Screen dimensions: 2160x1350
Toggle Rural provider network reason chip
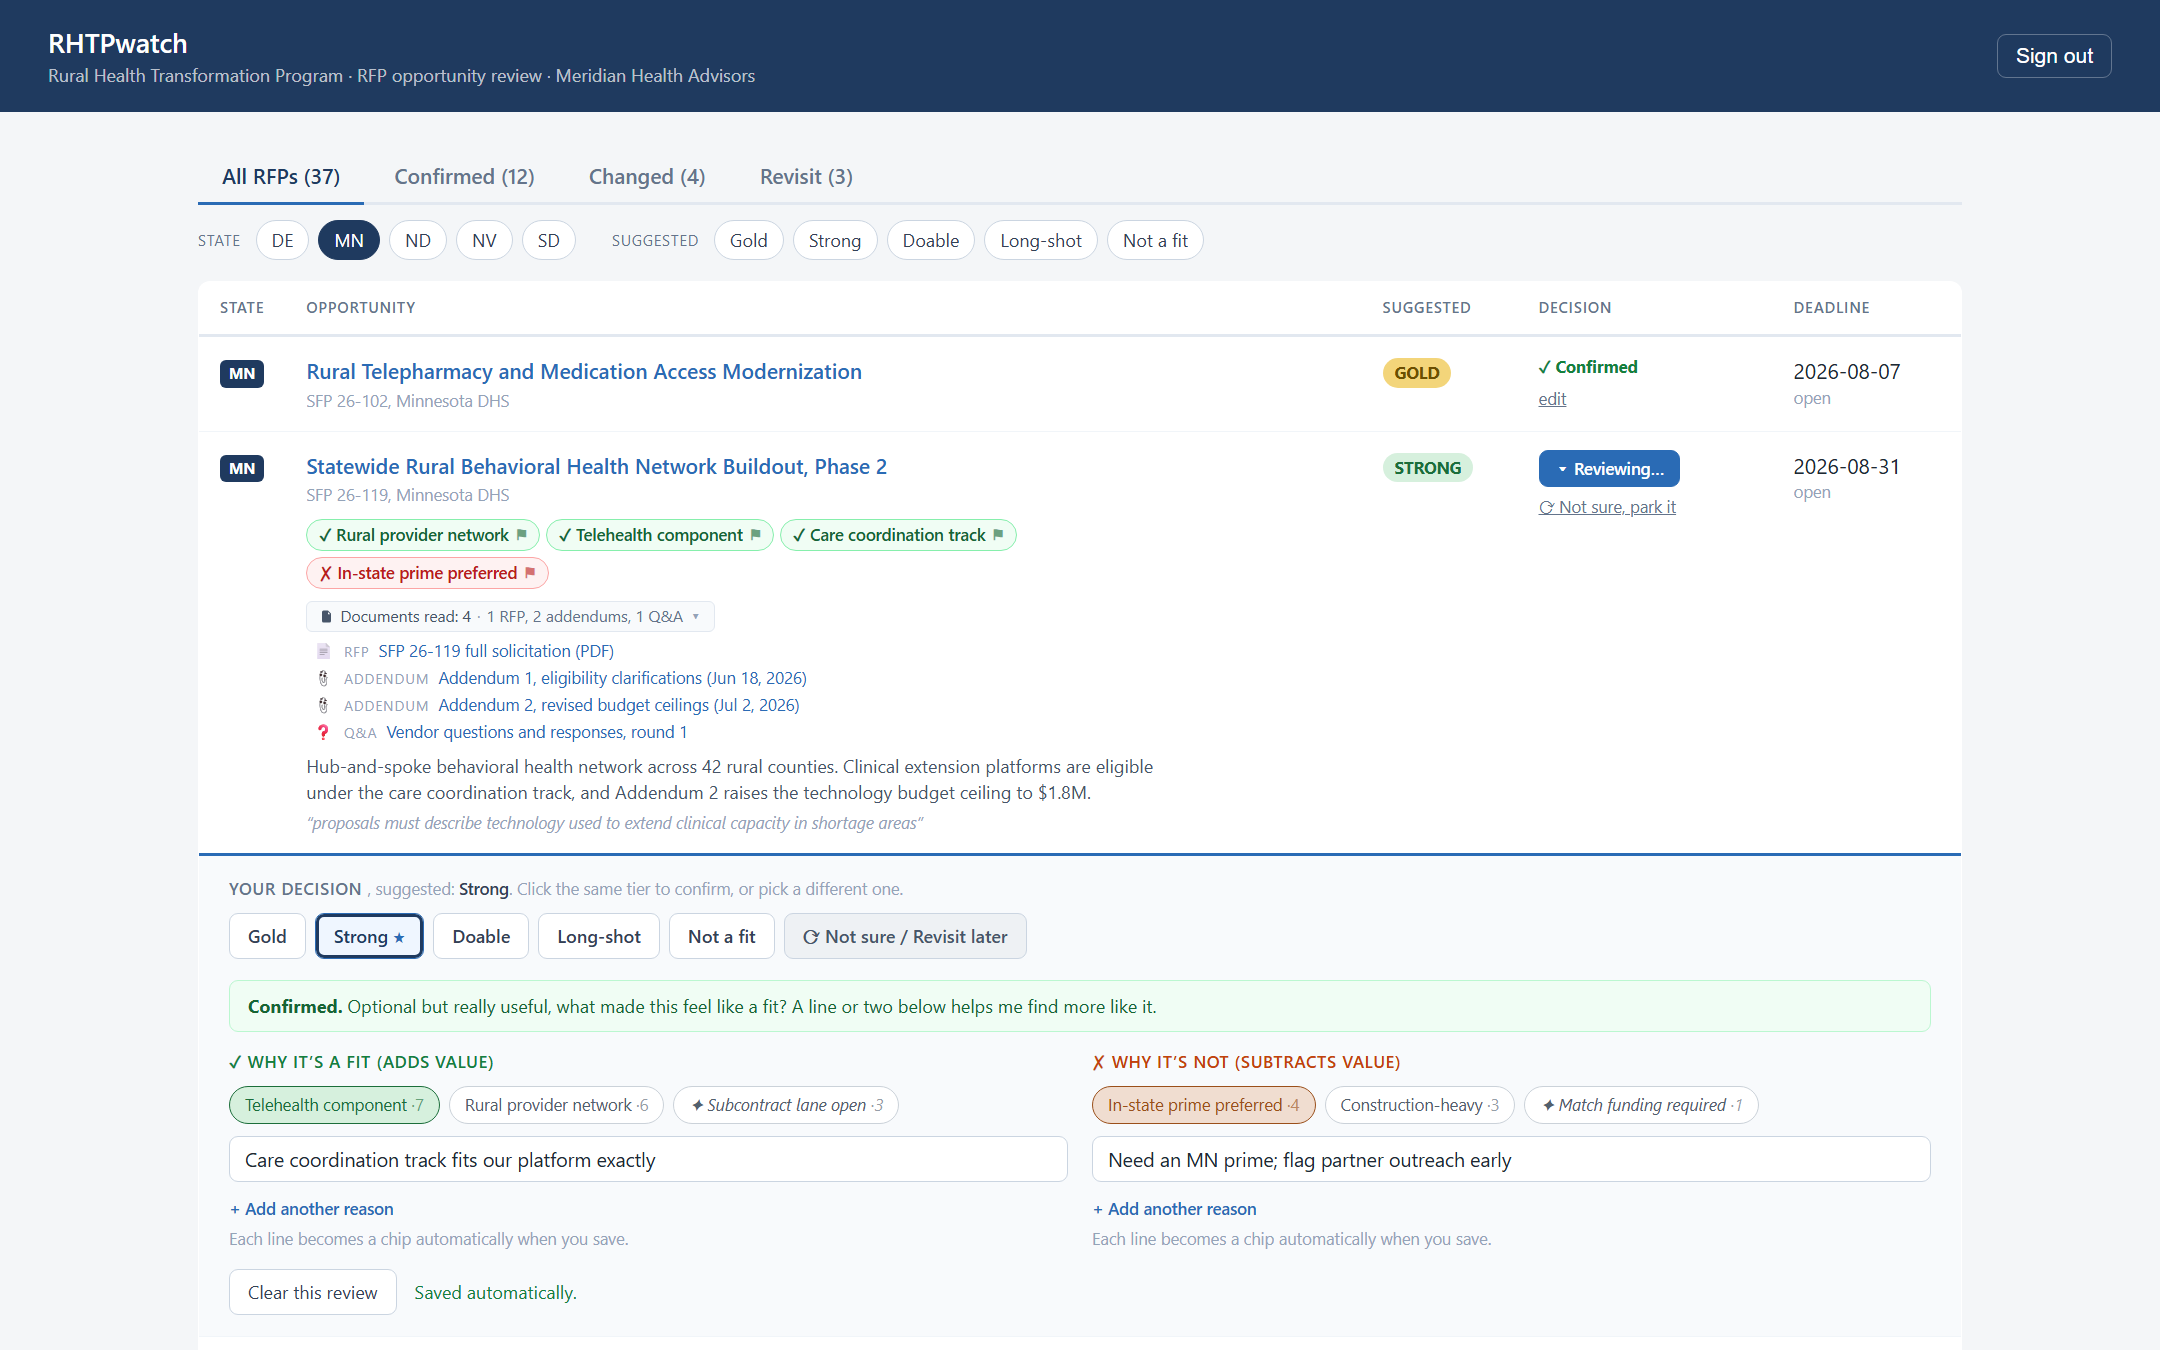(x=556, y=1105)
